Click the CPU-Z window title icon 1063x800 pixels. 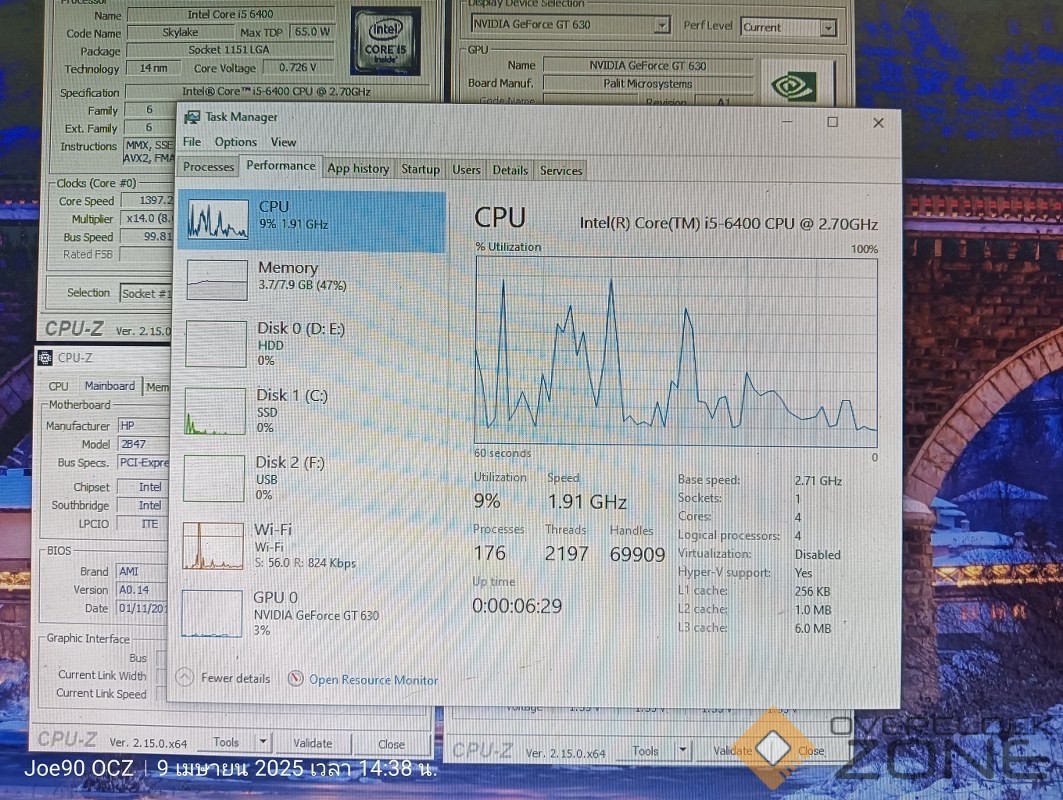(x=45, y=357)
